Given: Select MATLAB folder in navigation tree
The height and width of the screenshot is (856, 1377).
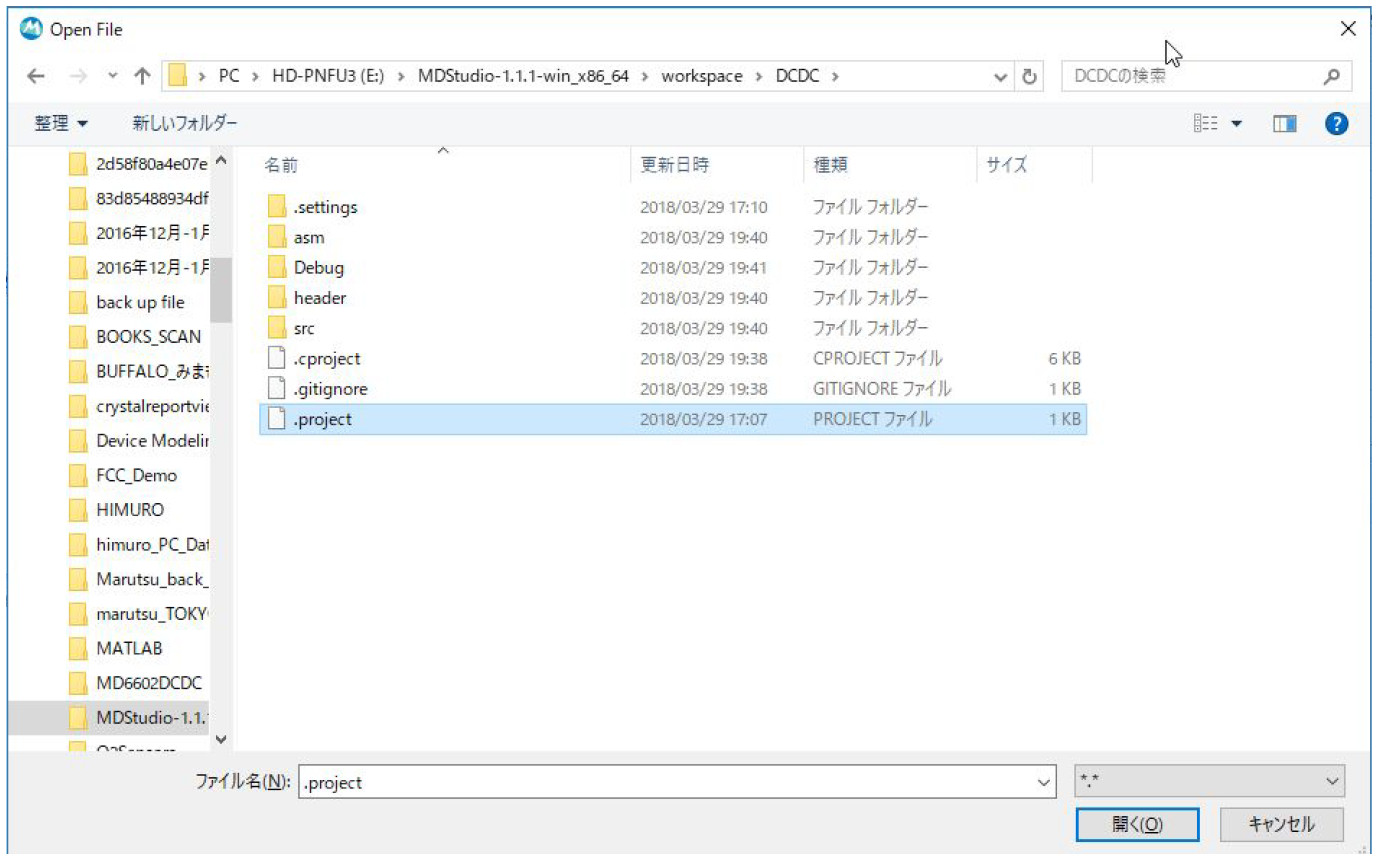Looking at the screenshot, I should pyautogui.click(x=129, y=648).
